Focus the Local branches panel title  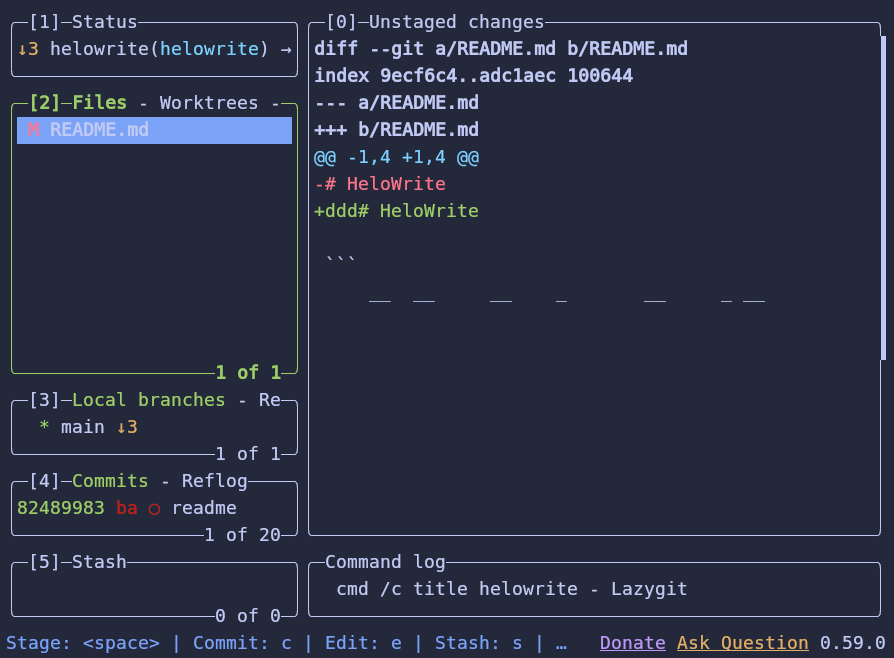click(148, 400)
